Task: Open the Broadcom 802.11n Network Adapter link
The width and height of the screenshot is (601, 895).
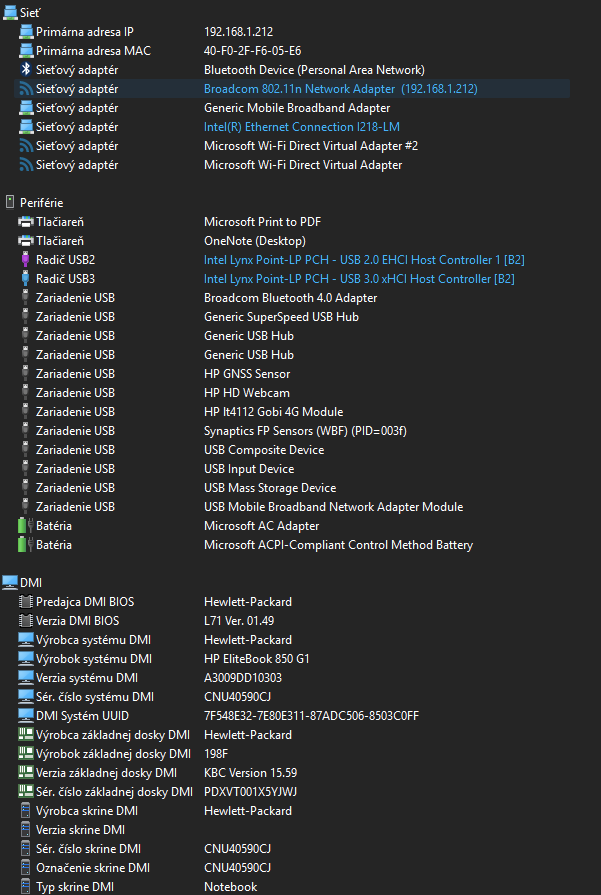Action: [x=341, y=88]
